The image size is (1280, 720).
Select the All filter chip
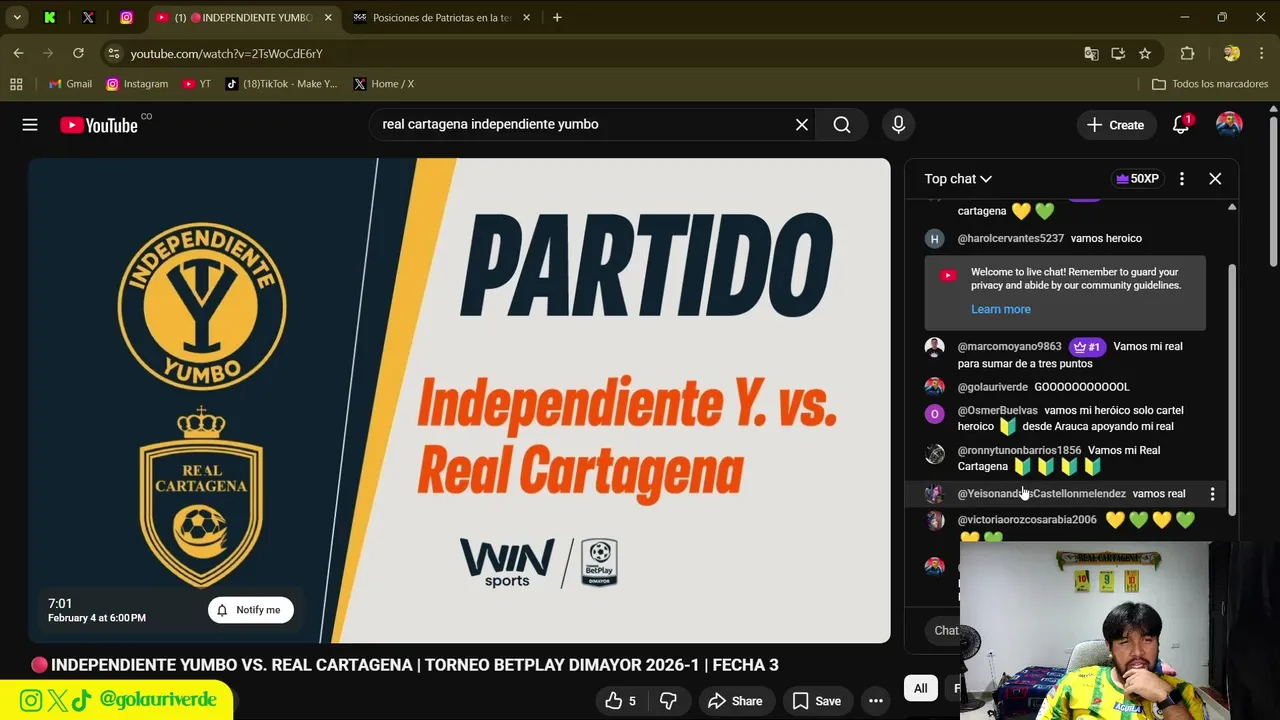point(920,688)
